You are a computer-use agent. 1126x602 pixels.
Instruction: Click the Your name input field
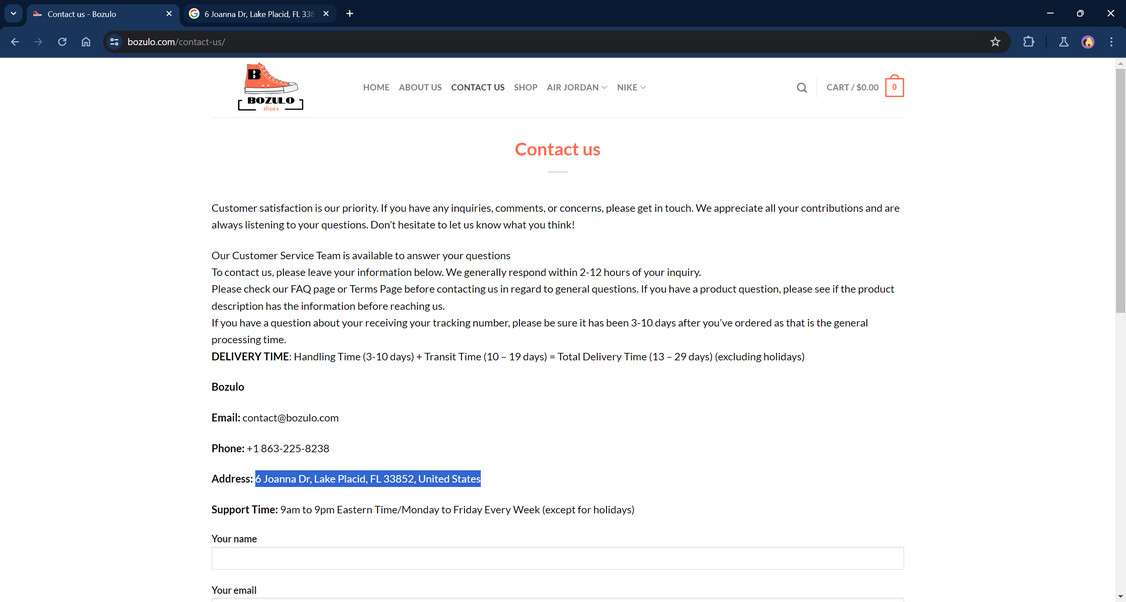tap(557, 558)
